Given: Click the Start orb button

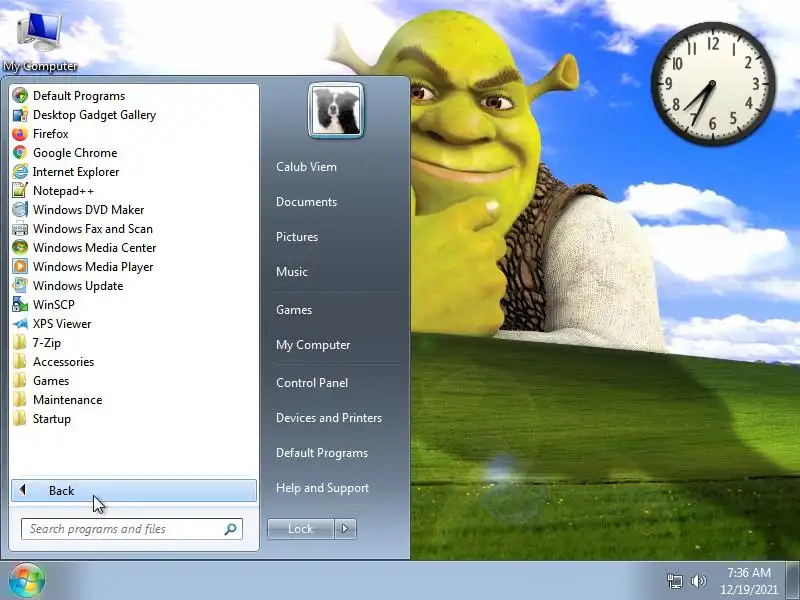Looking at the screenshot, I should point(27,581).
